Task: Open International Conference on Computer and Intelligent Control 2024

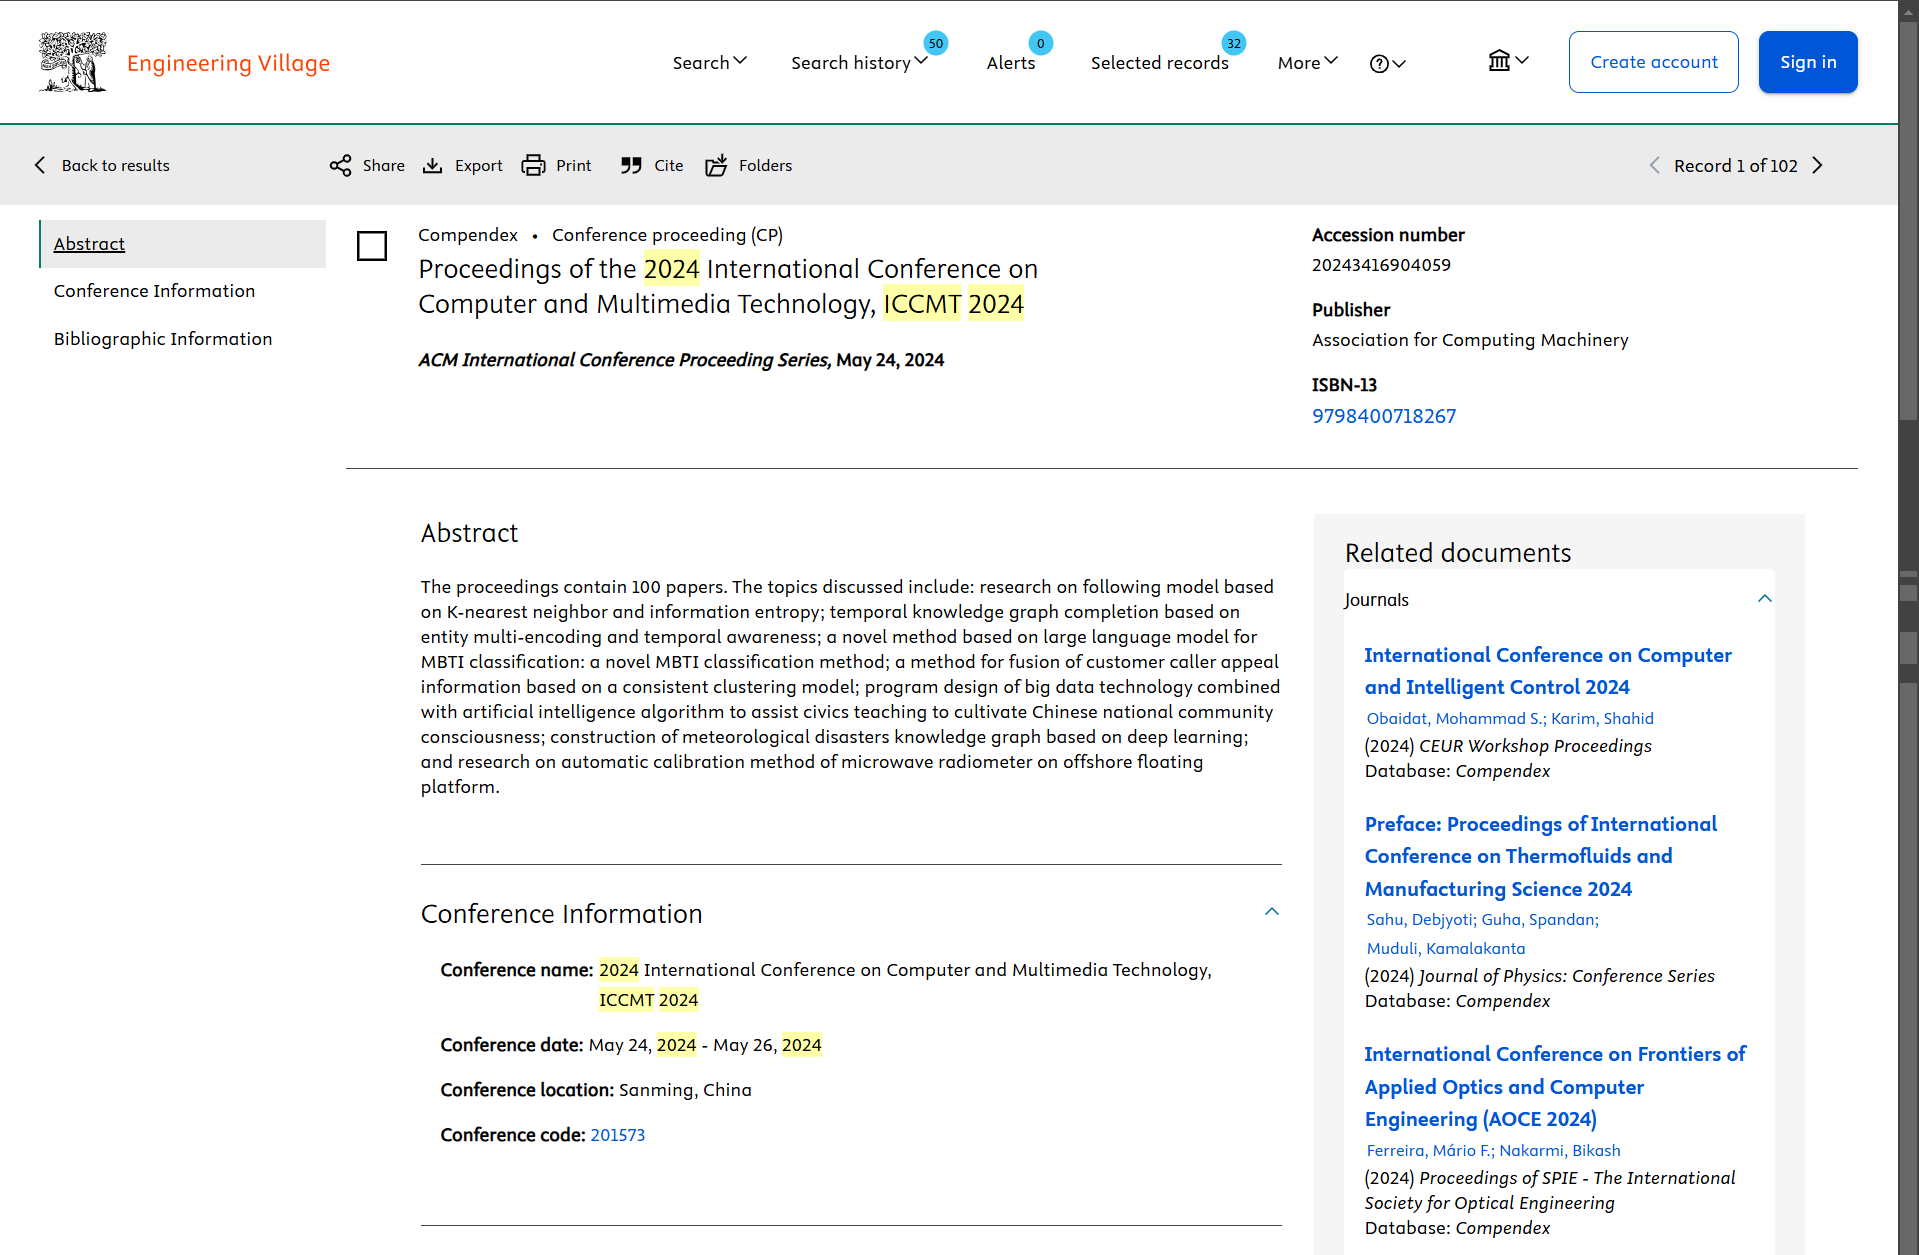Action: tap(1547, 671)
